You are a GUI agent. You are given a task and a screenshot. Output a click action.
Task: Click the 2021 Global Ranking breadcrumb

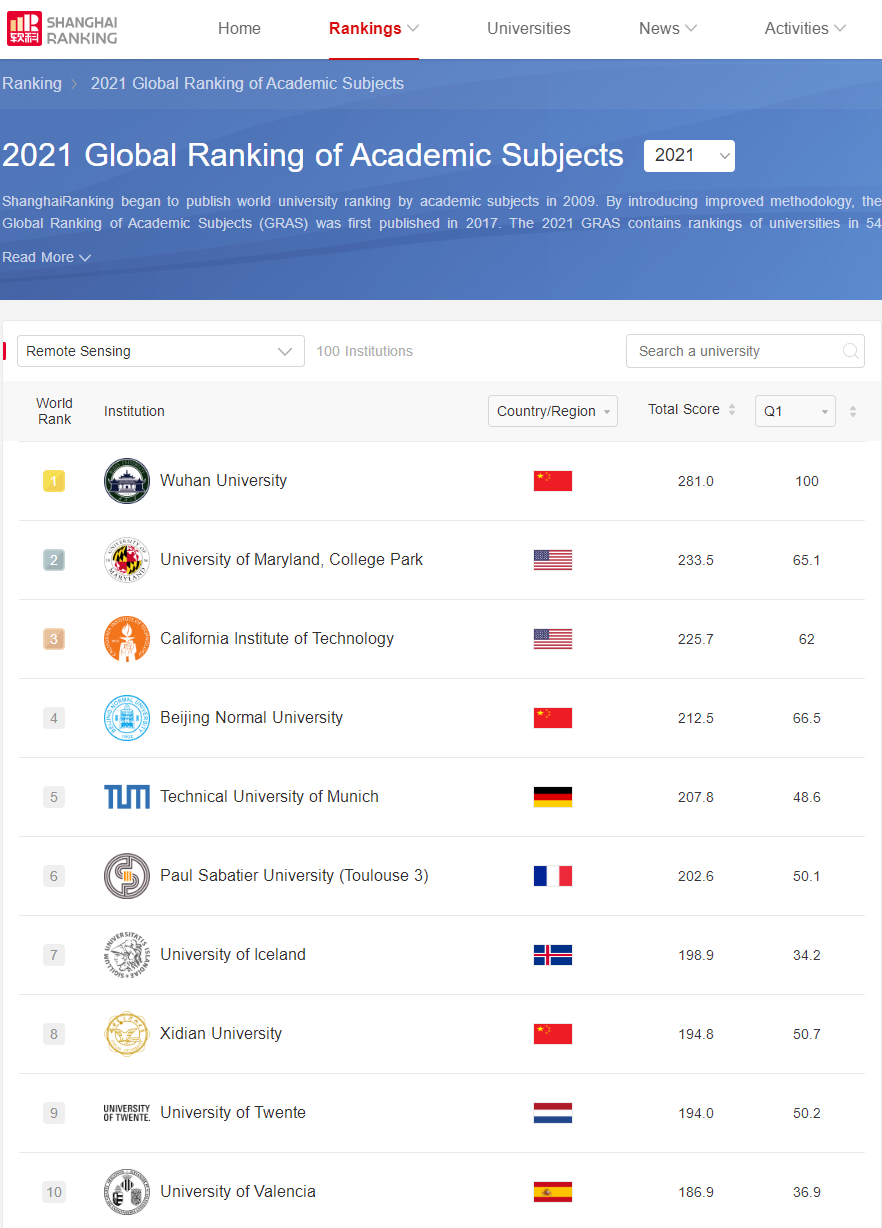pos(247,83)
